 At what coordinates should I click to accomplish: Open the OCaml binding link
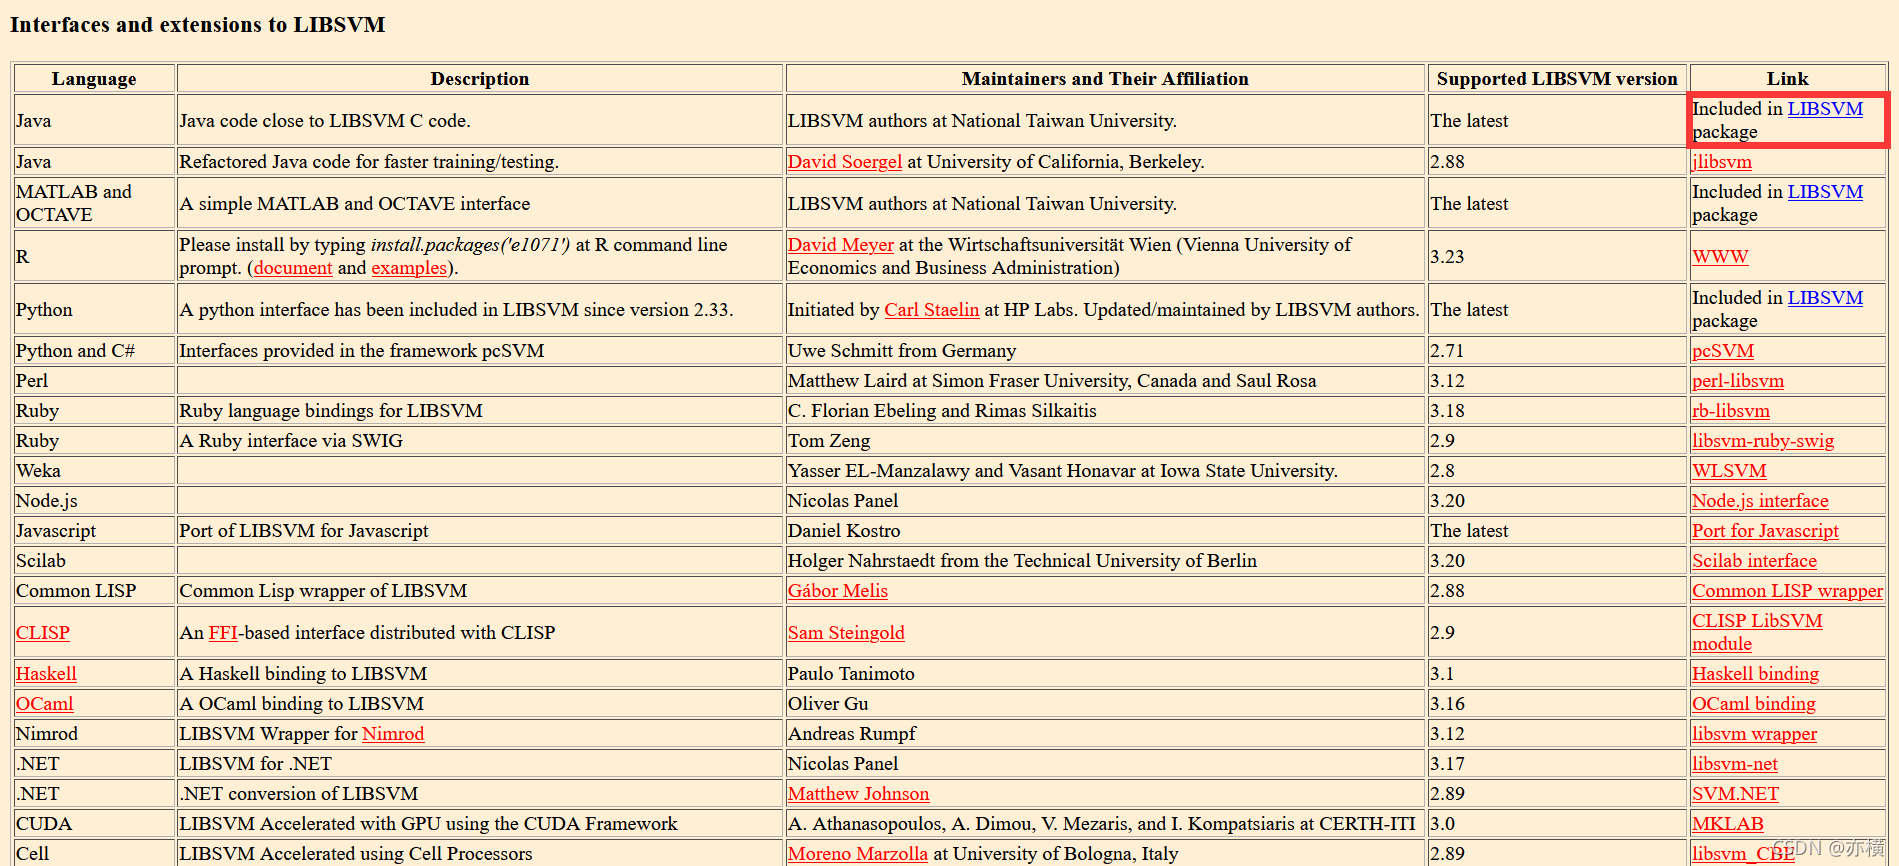pyautogui.click(x=1753, y=704)
